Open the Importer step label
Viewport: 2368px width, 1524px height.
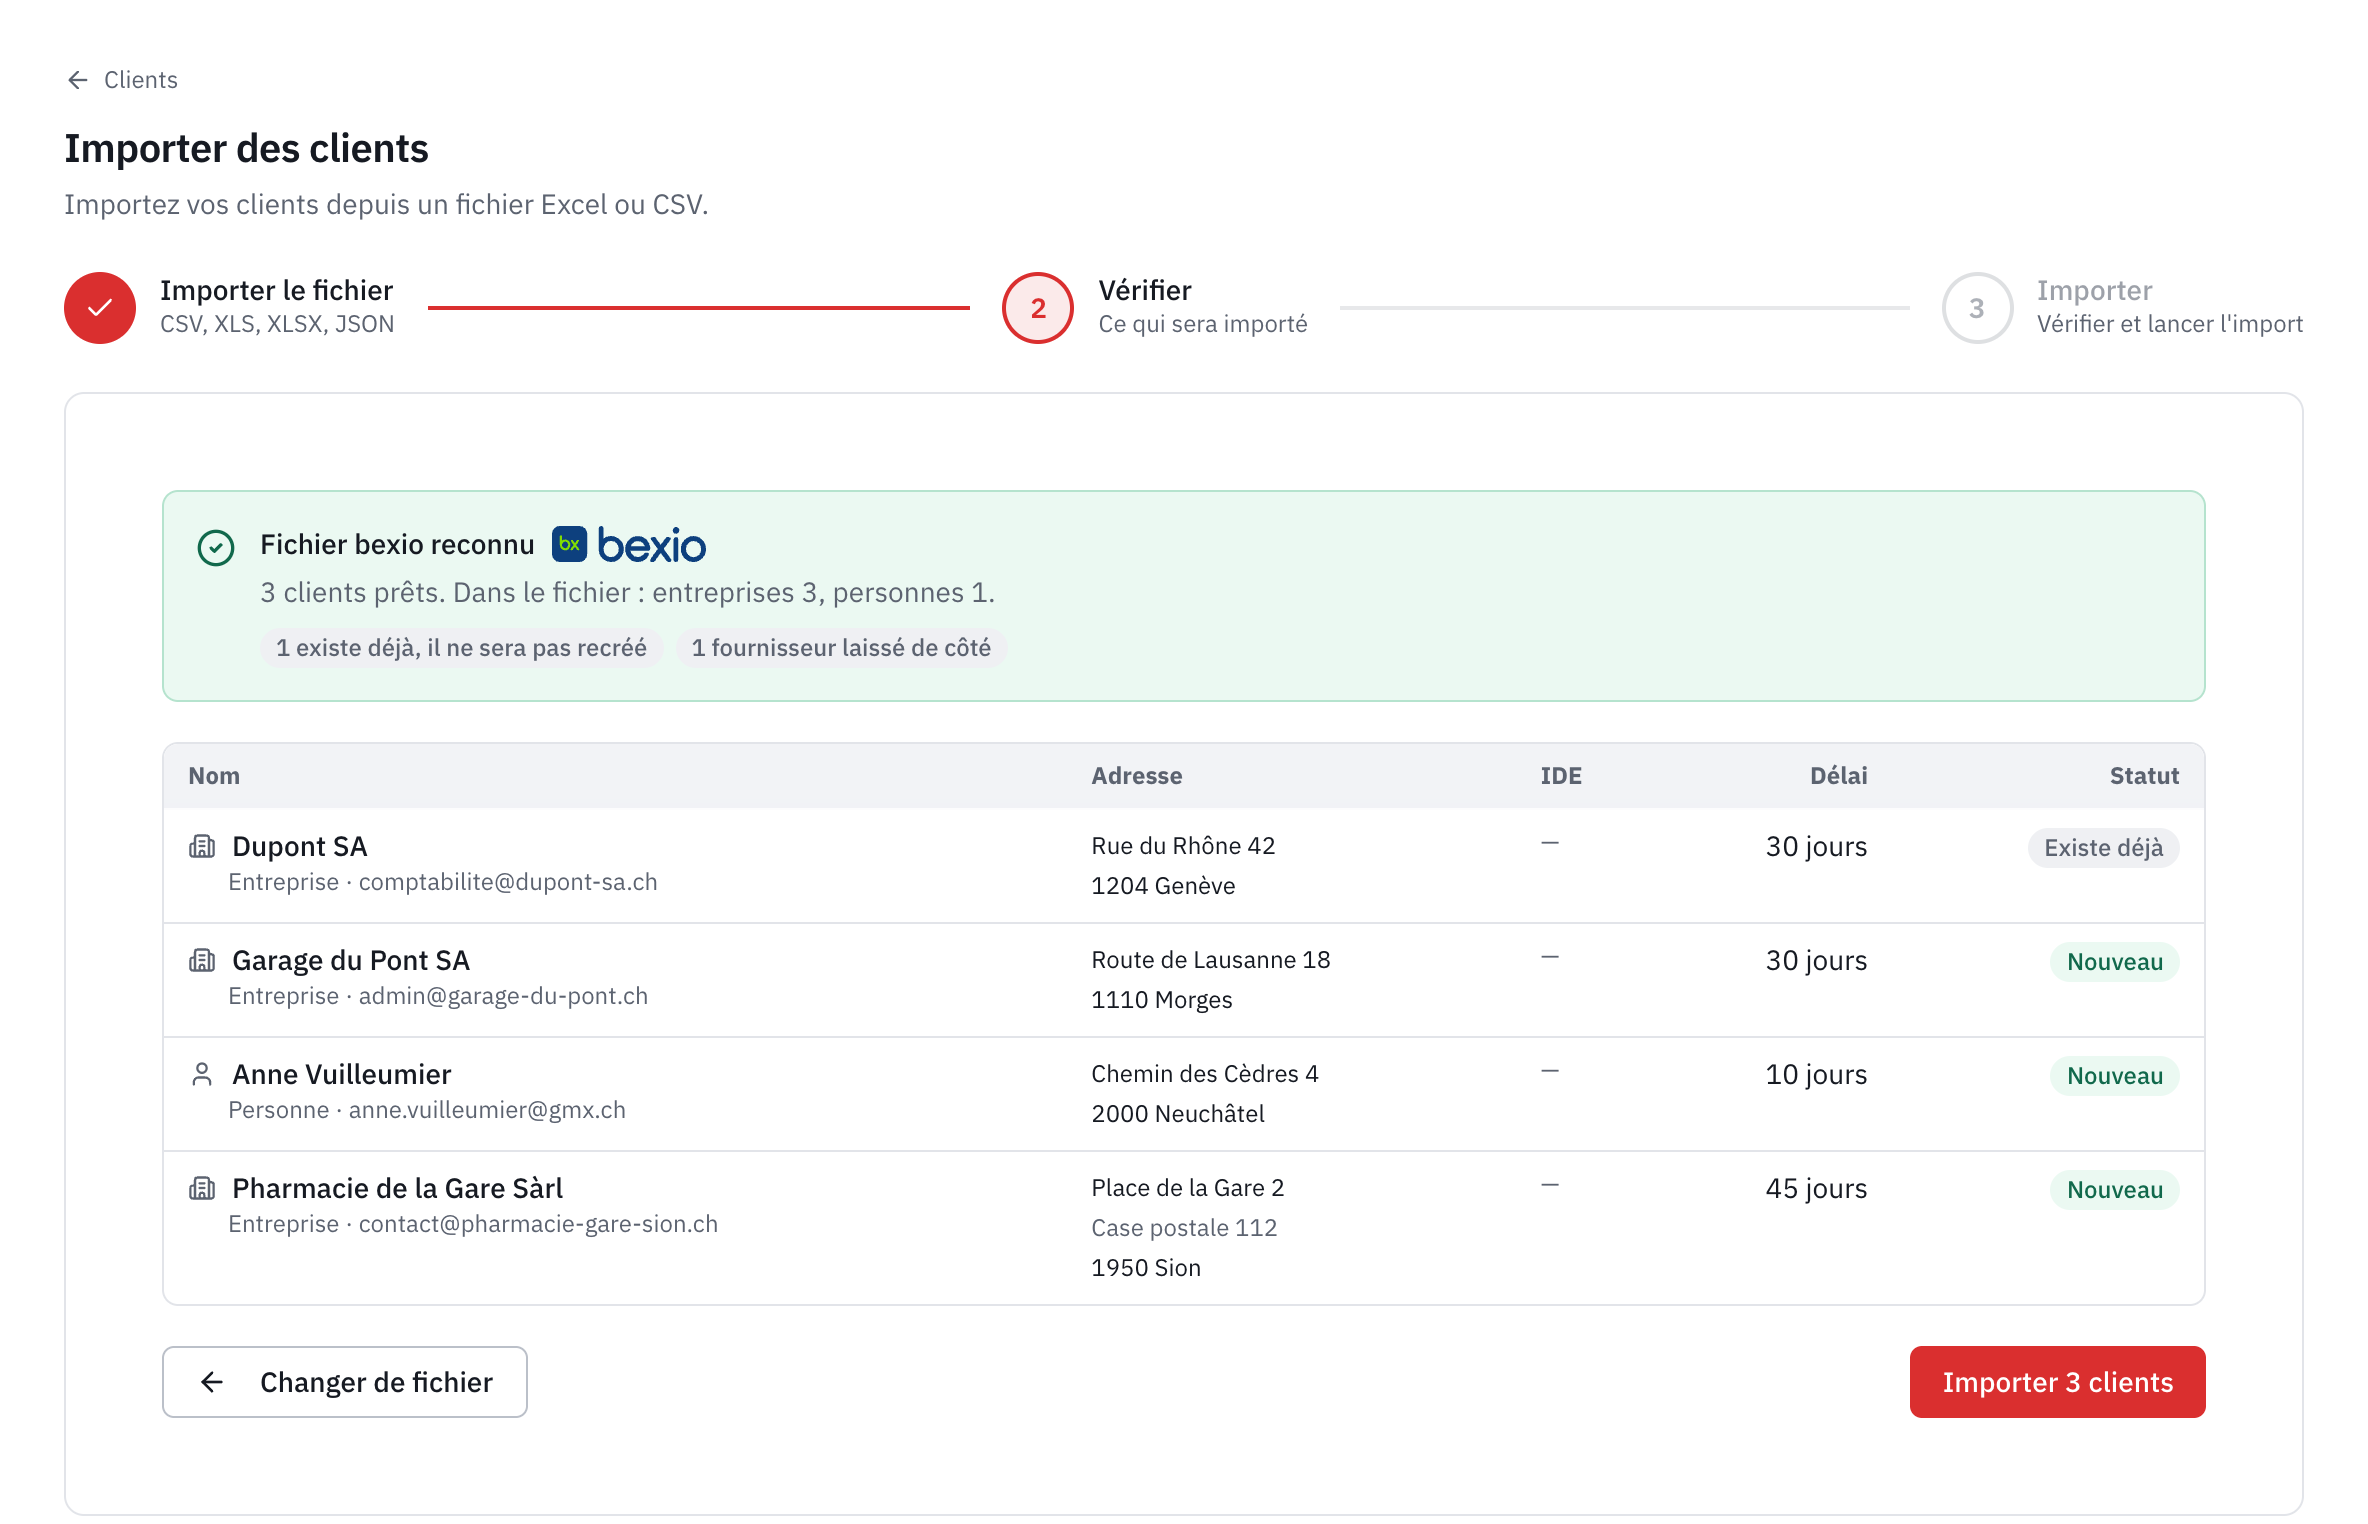pos(2094,291)
